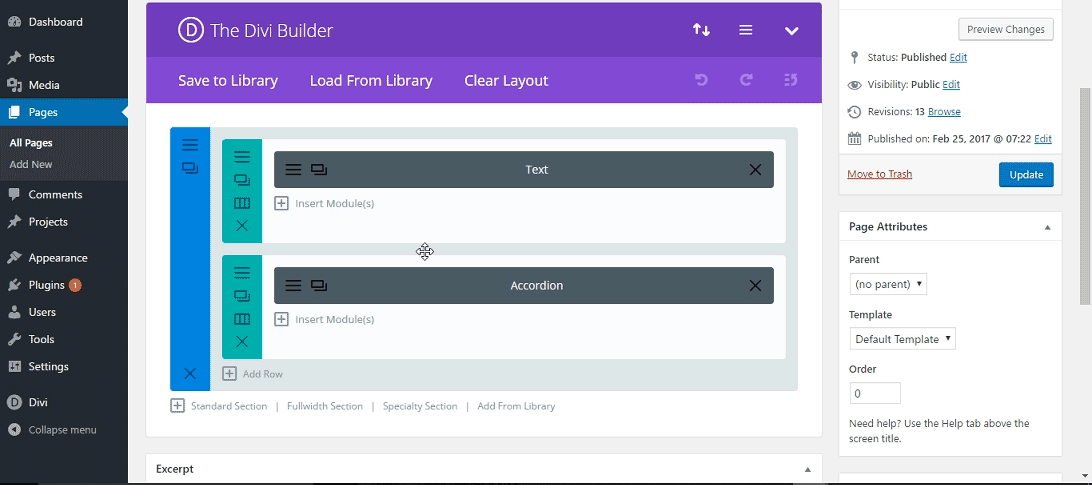Delete the row containing Text module
1092x485 pixels.
tap(242, 226)
